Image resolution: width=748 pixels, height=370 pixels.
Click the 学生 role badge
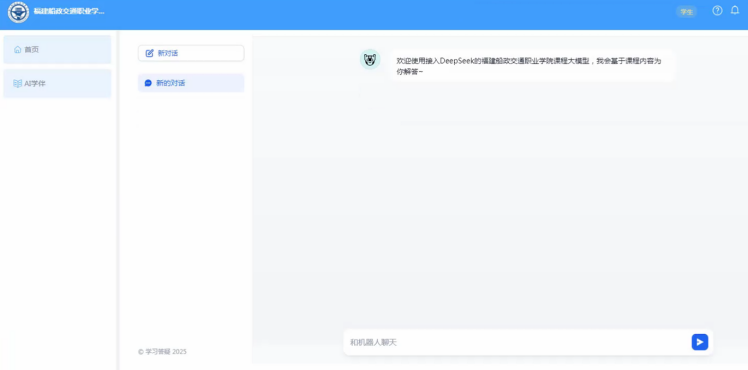[x=686, y=12]
